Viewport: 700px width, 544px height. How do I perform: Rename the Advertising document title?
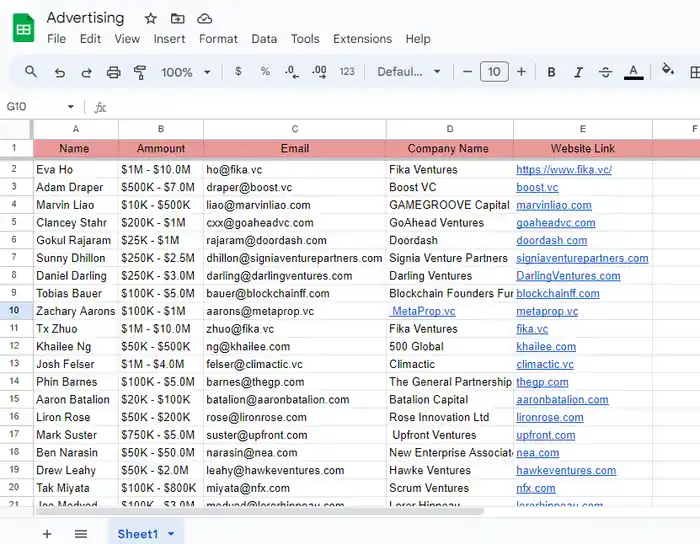pyautogui.click(x=85, y=18)
